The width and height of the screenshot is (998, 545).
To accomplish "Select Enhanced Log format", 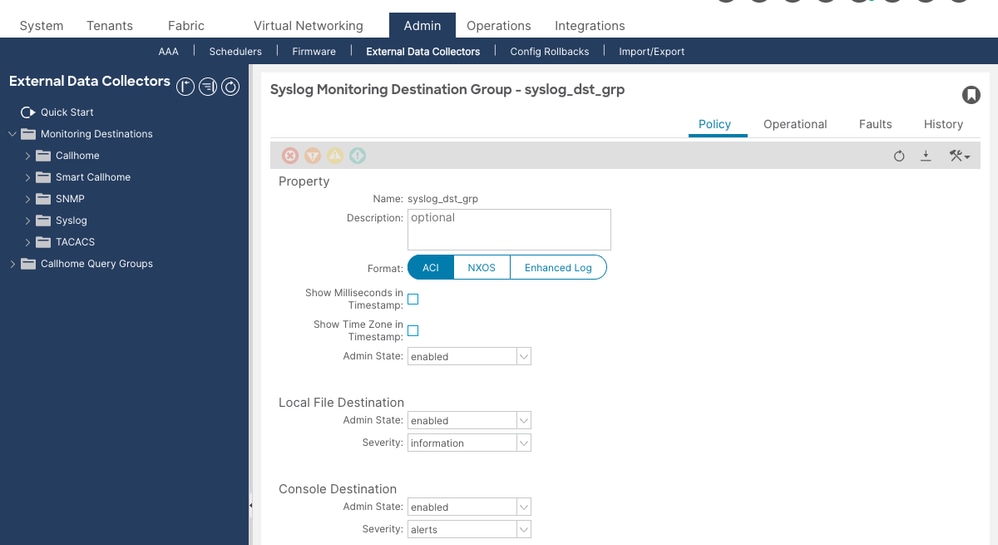I will tap(558, 267).
